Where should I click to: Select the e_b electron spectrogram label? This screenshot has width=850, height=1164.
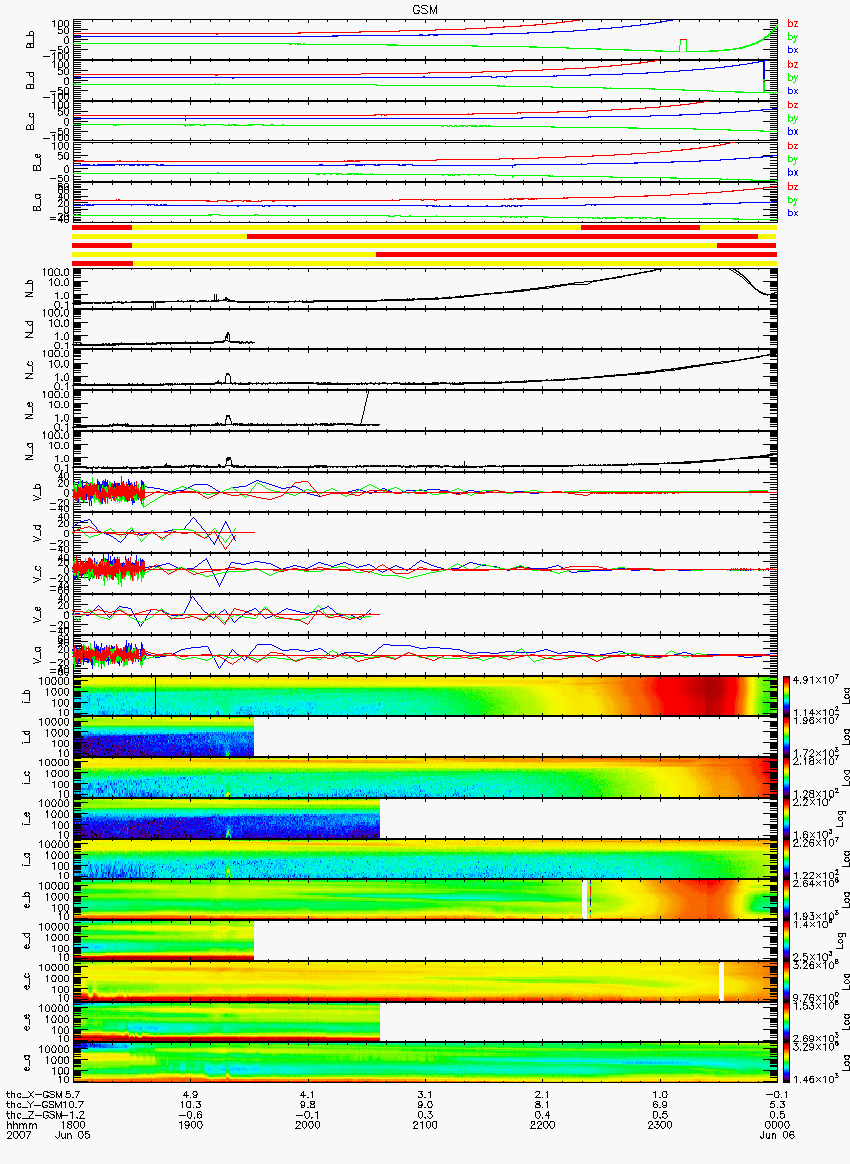point(24,900)
